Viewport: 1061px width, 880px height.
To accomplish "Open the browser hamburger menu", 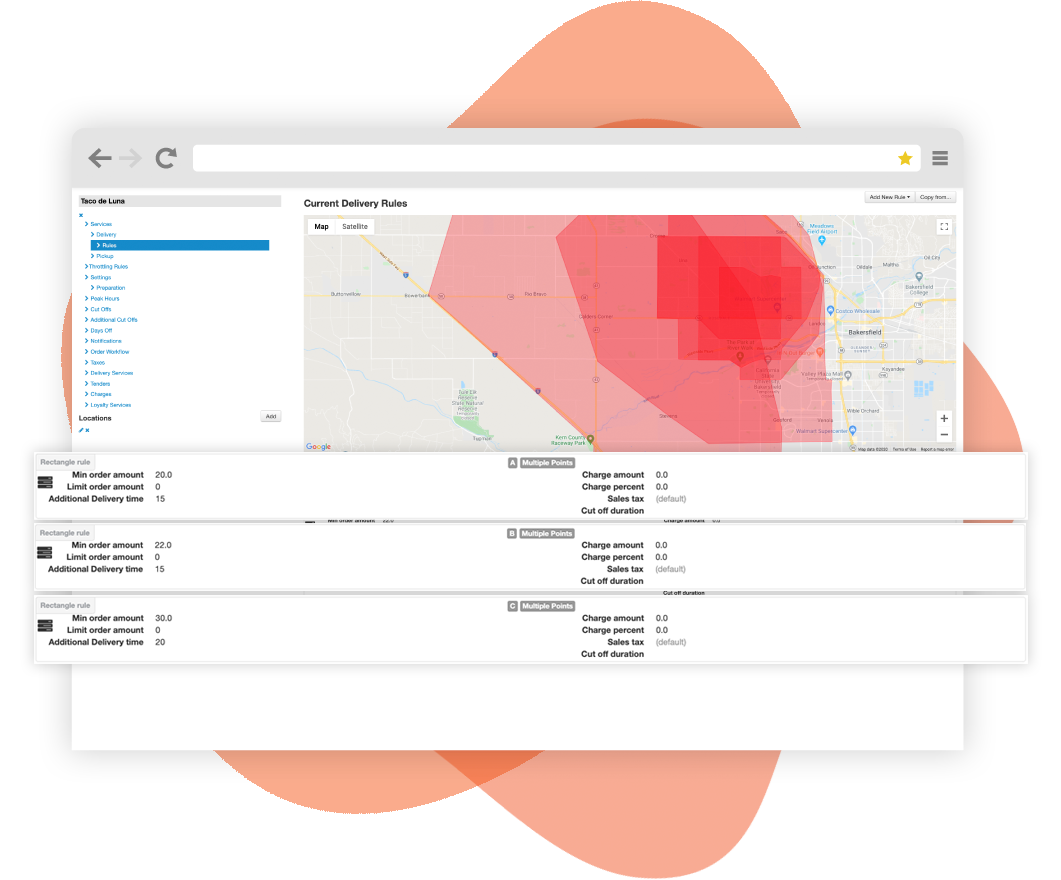I will coord(940,158).
